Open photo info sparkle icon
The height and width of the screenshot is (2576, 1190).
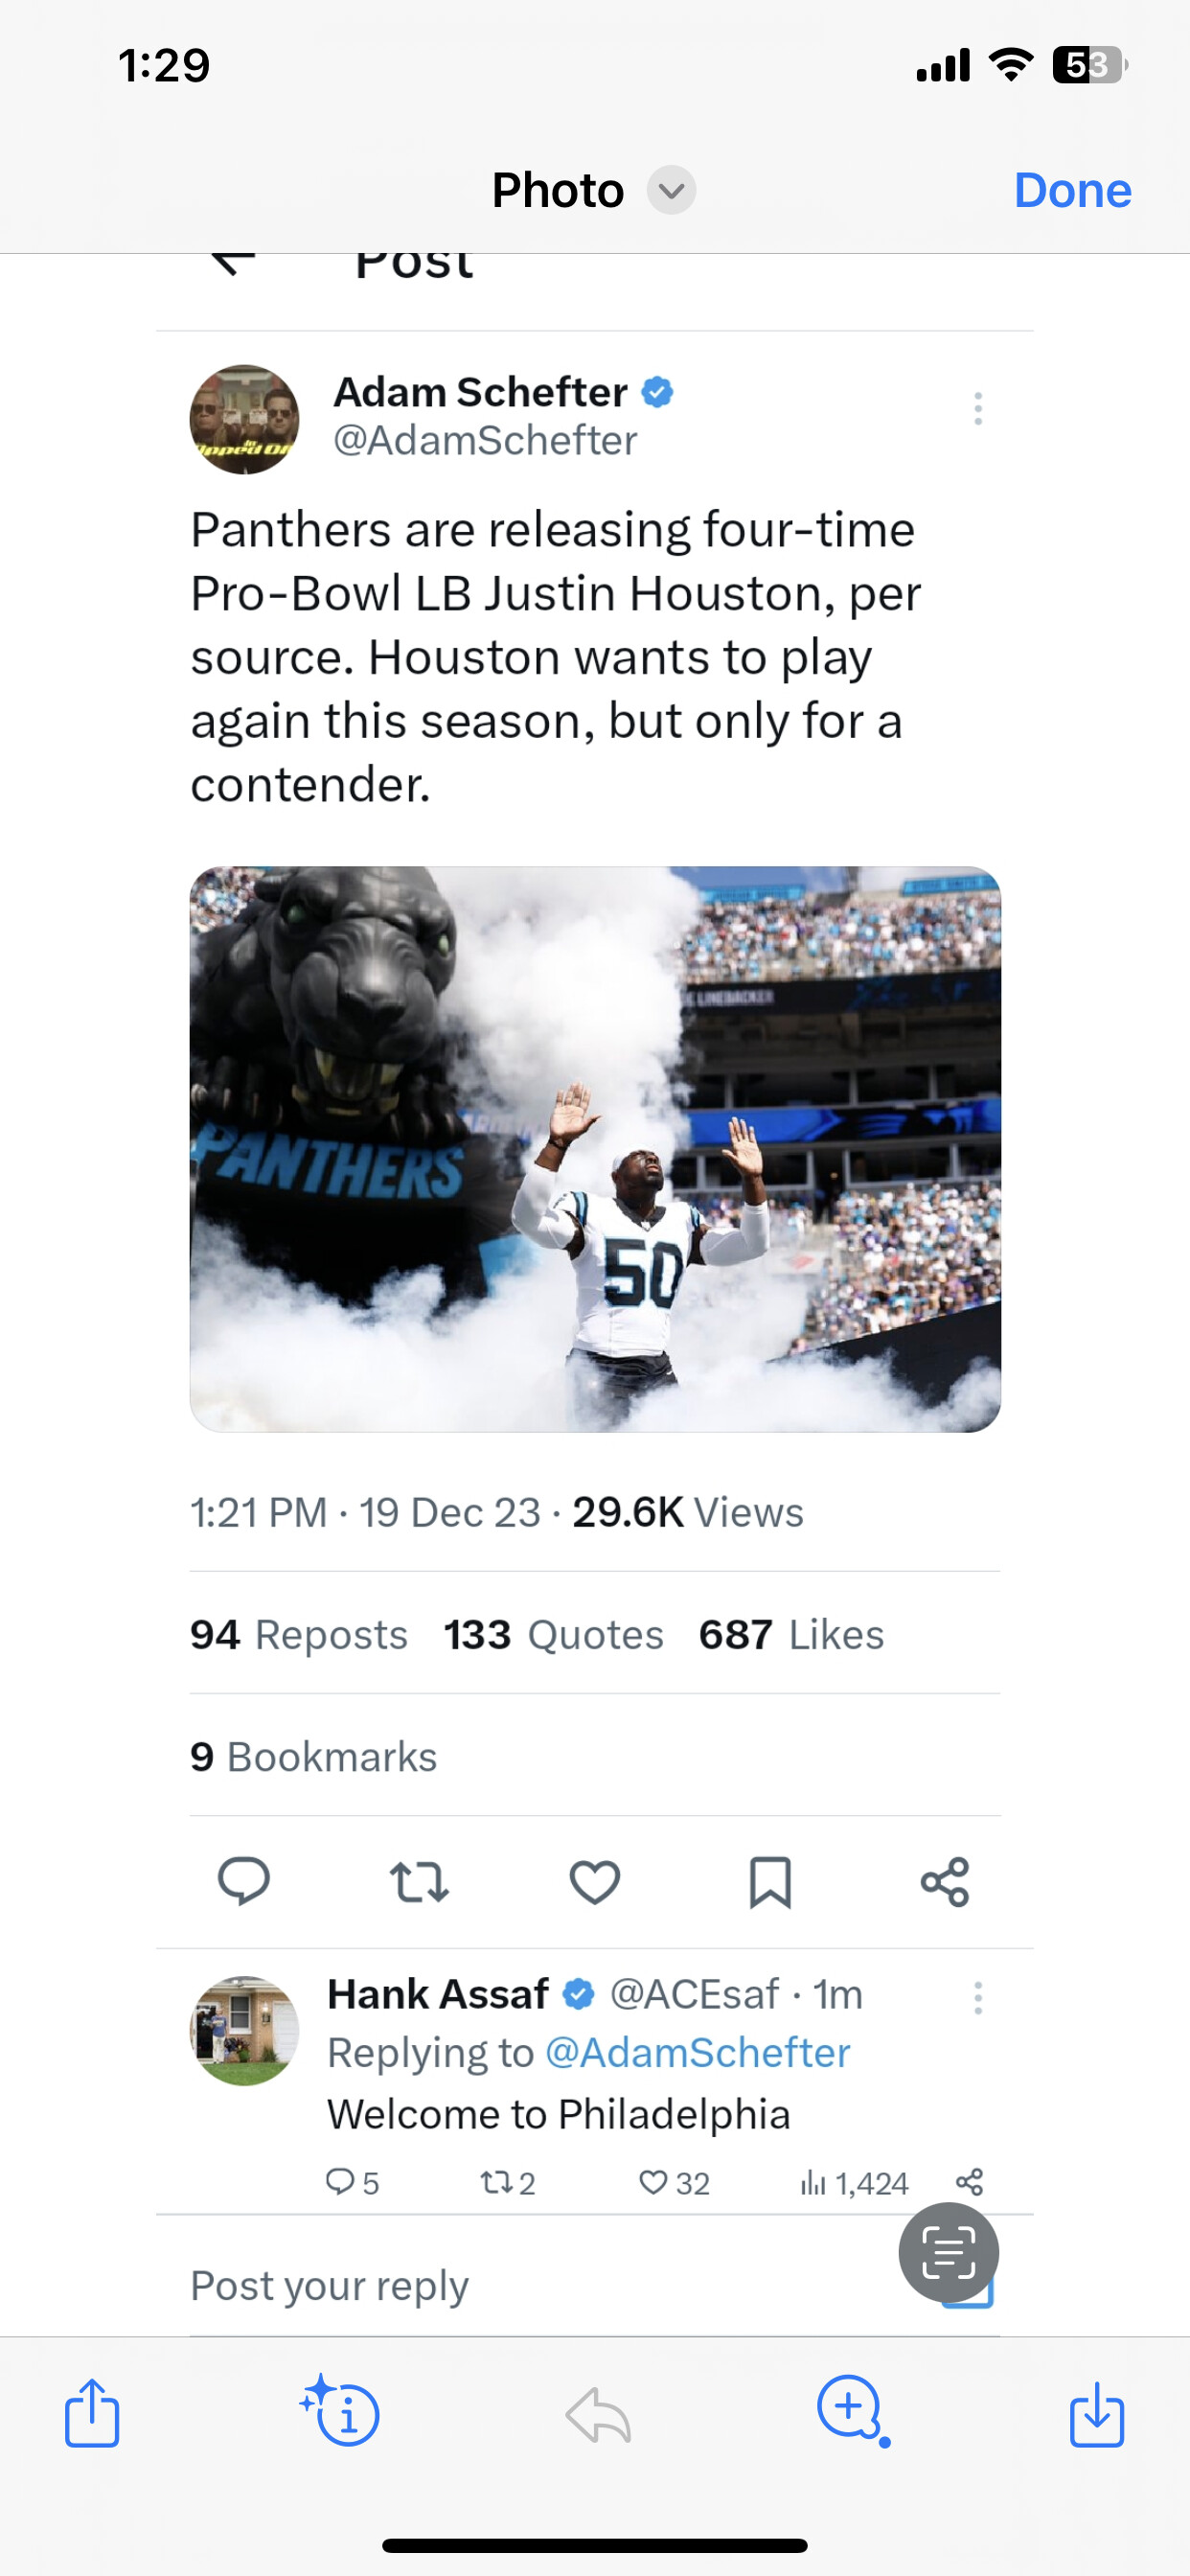343,2412
